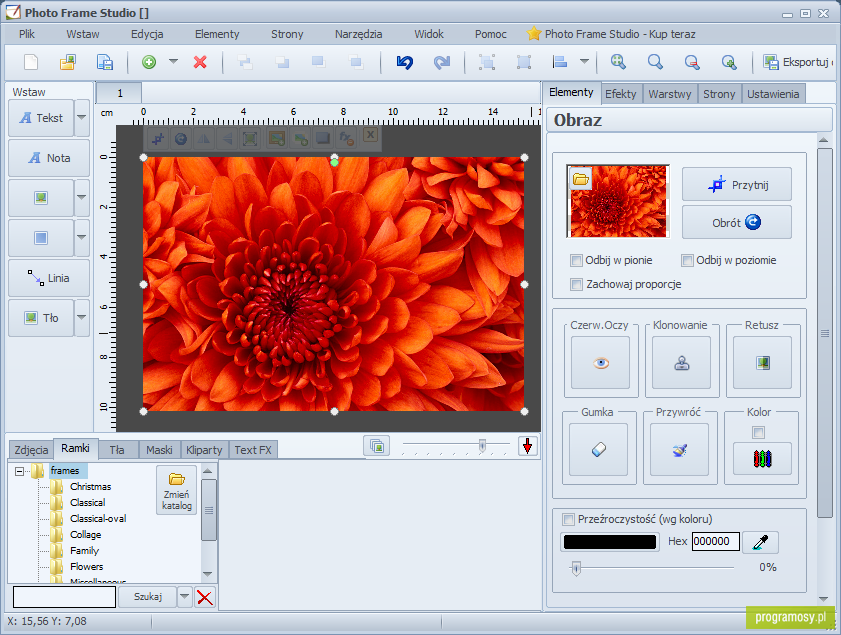Click the black transparency color swatch
The image size is (841, 635).
610,542
